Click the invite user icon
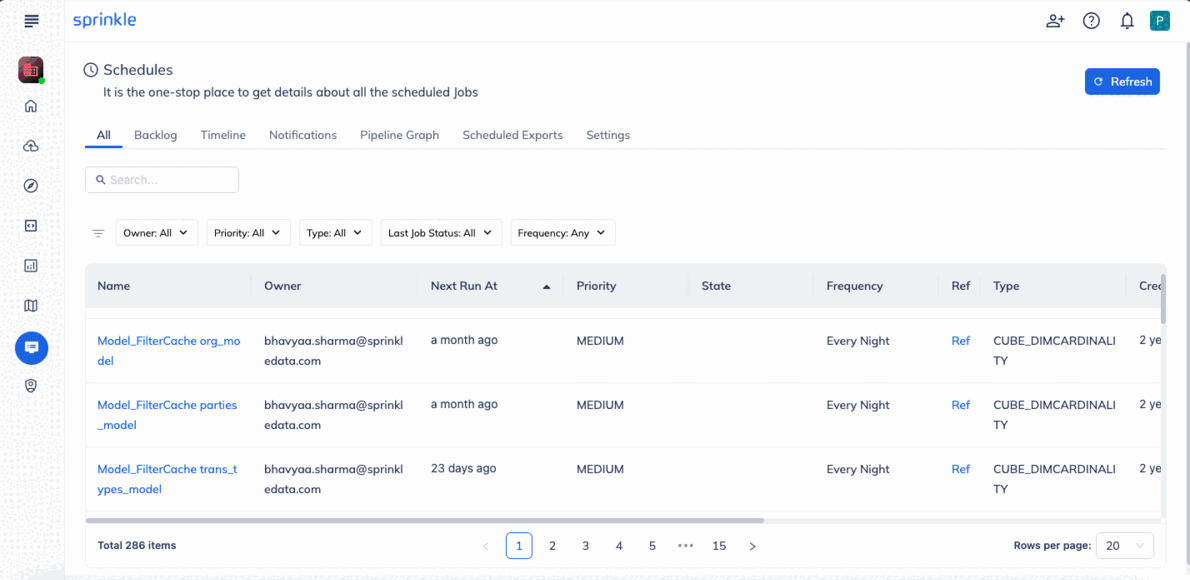This screenshot has width=1190, height=580. 1055,21
